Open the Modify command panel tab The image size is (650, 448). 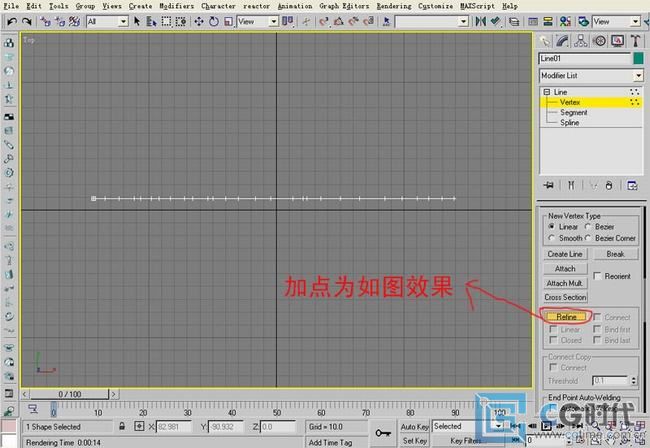[x=563, y=41]
